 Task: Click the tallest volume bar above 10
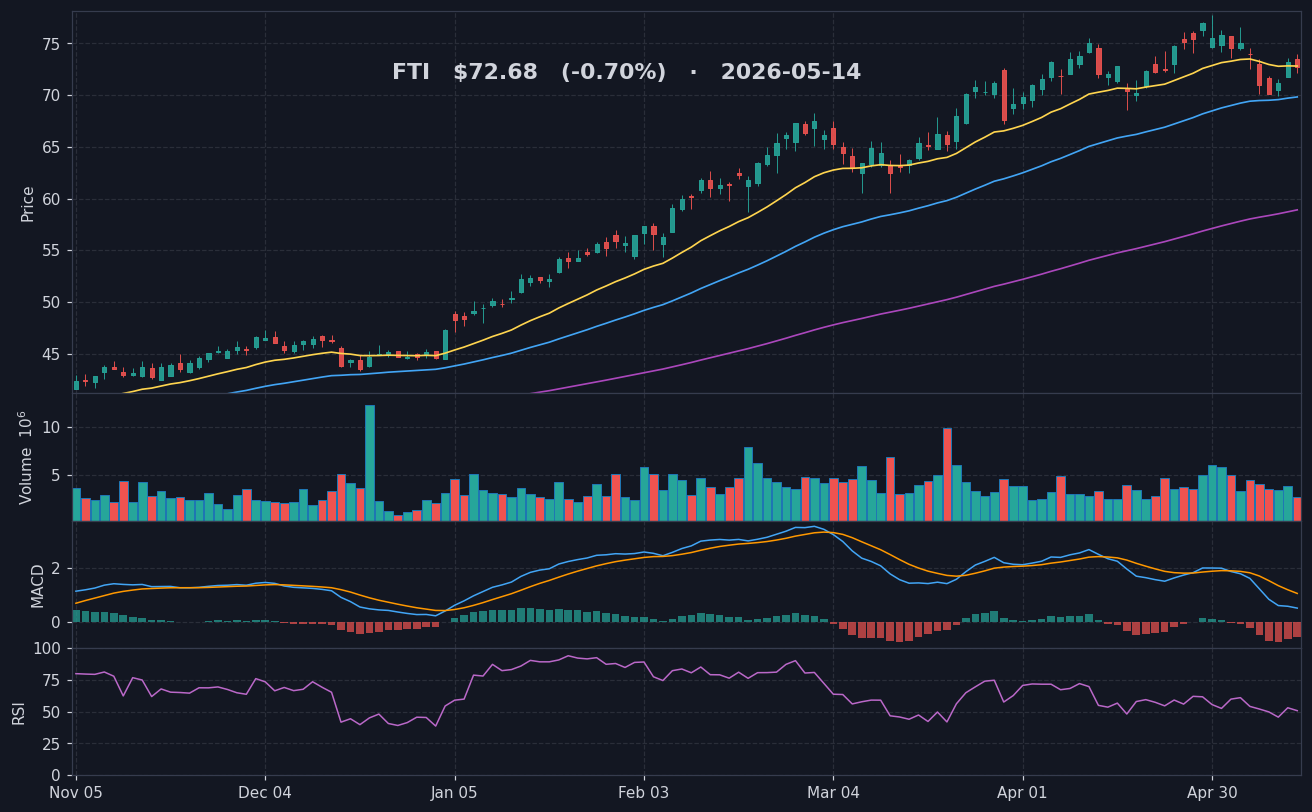coord(370,463)
